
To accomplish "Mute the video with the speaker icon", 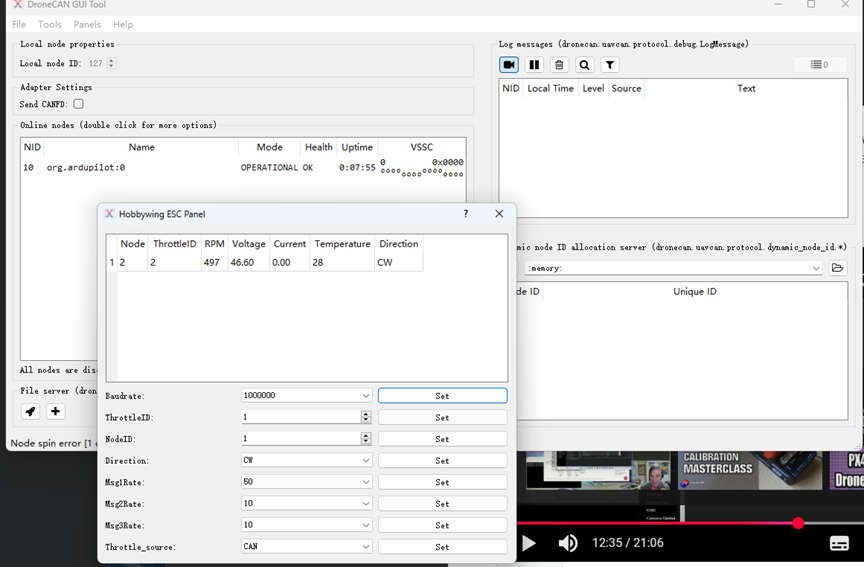I will click(x=568, y=543).
